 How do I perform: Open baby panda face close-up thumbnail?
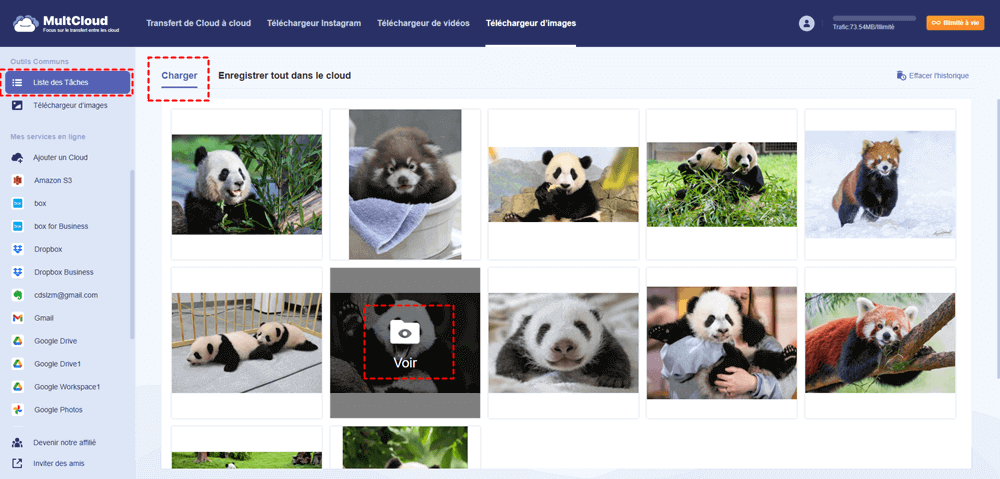coord(563,343)
